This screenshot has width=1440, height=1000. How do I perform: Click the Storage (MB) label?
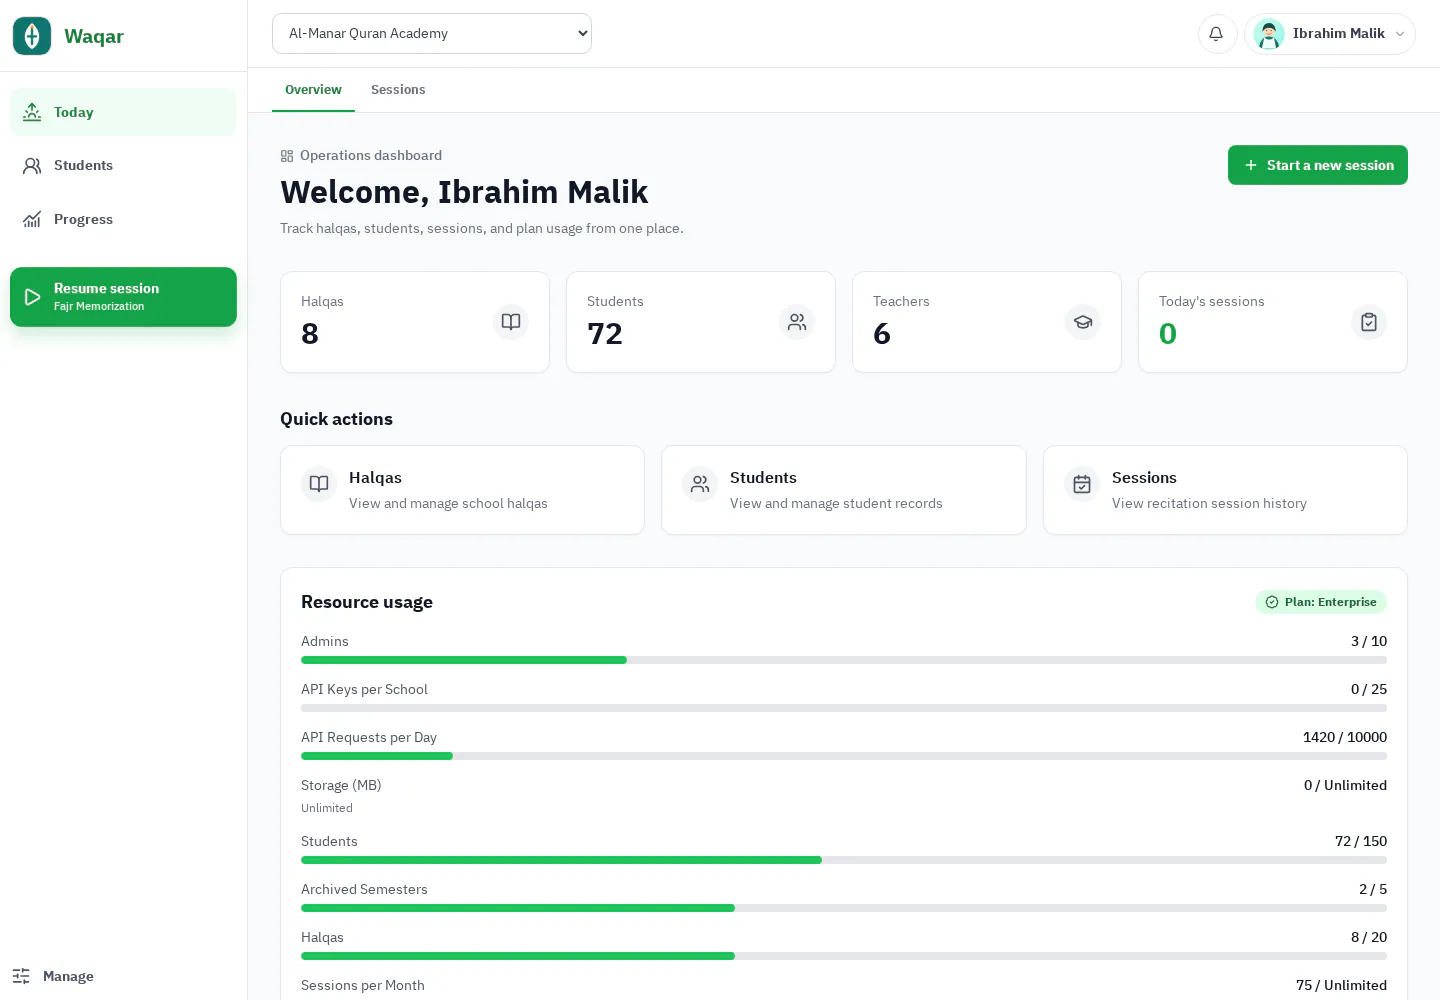click(x=341, y=785)
